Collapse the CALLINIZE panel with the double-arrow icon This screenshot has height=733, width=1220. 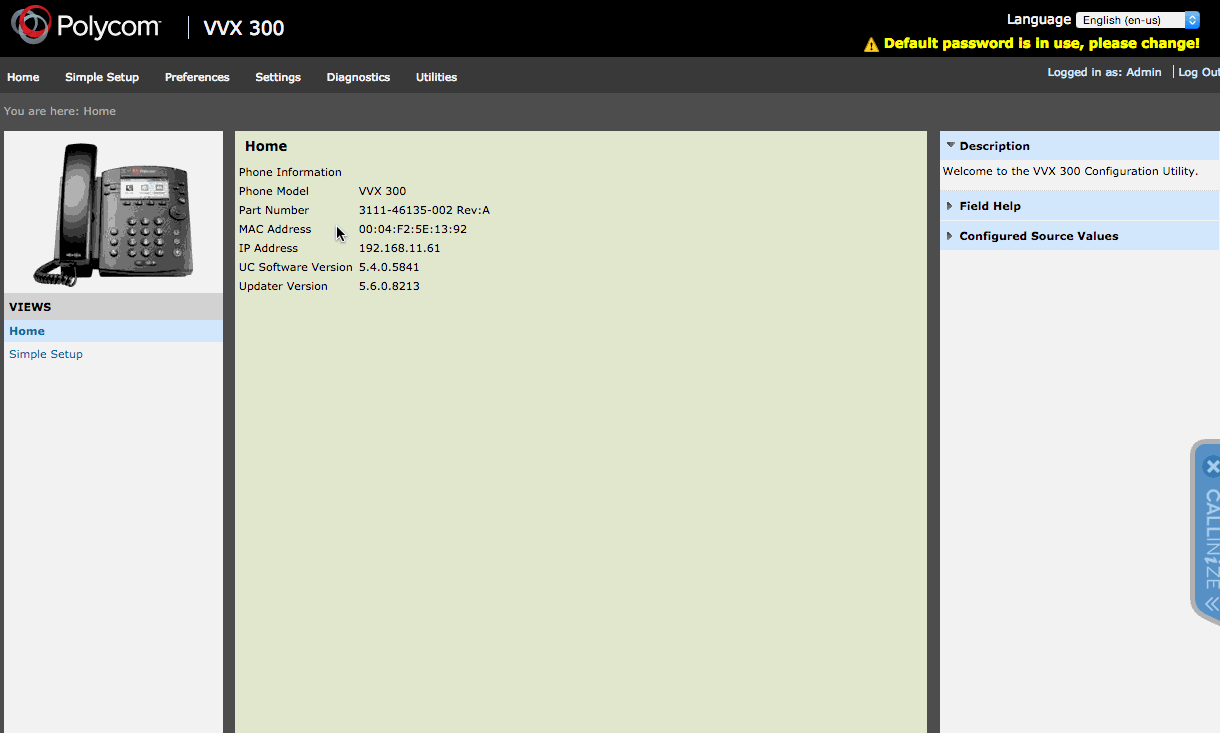pos(1212,603)
